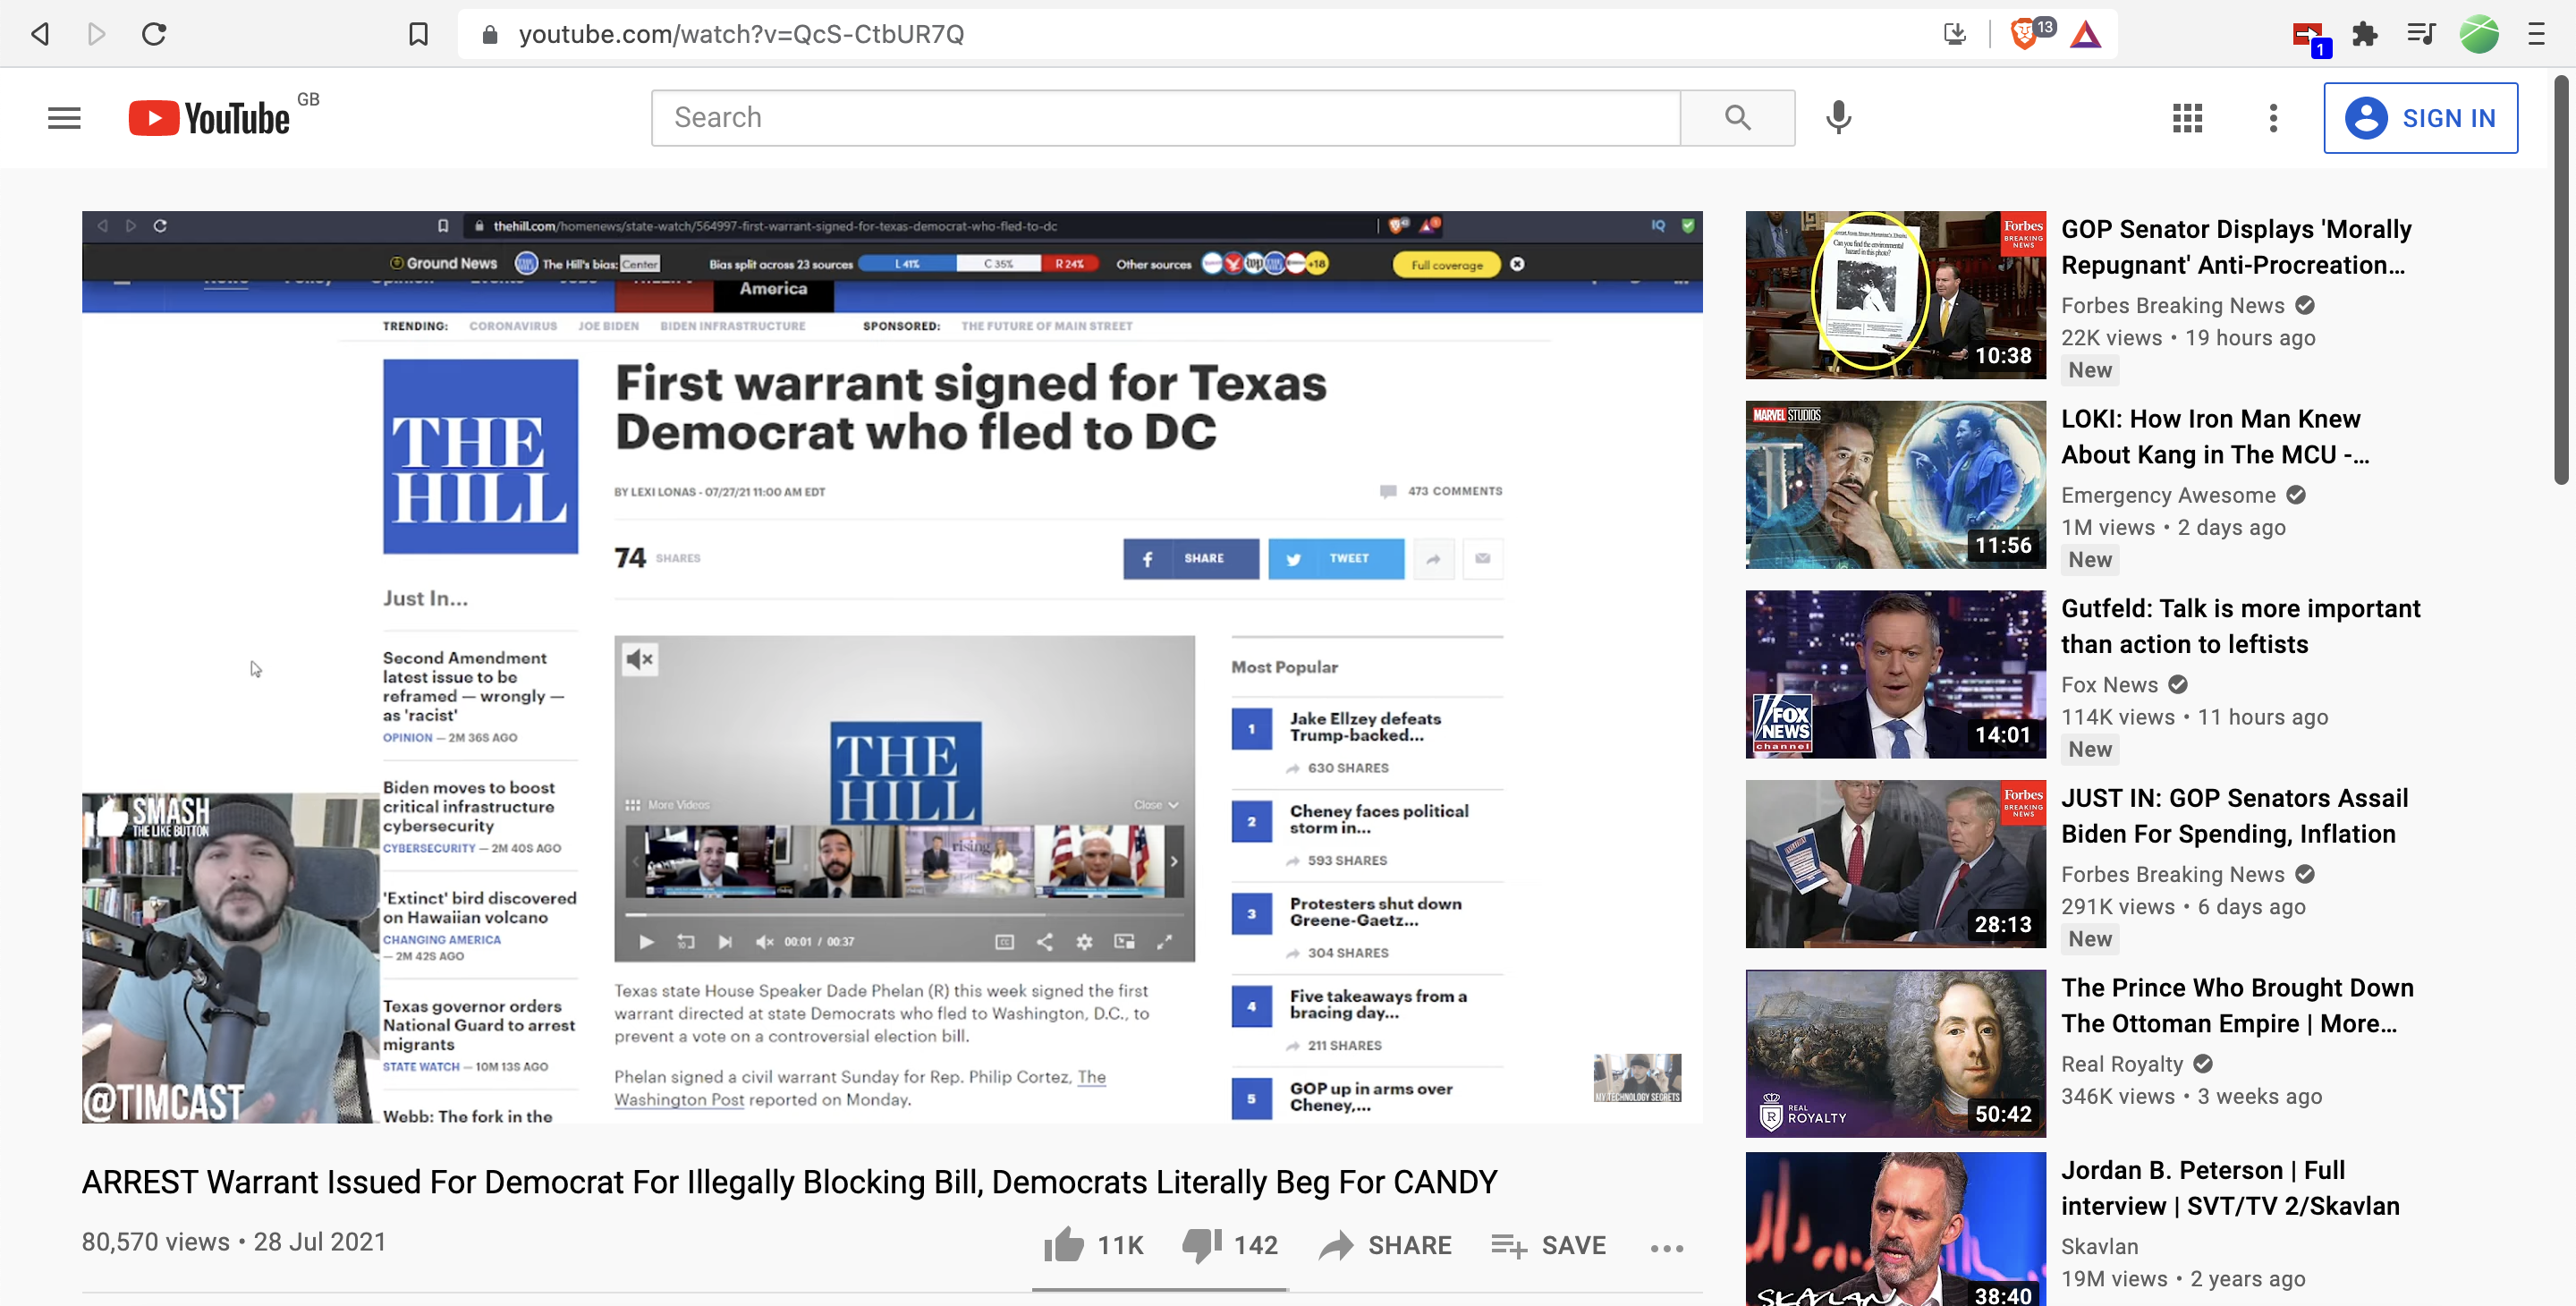Viewport: 2576px width, 1306px height.
Task: Open the browser extensions puzzle icon
Action: pyautogui.click(x=2365, y=34)
